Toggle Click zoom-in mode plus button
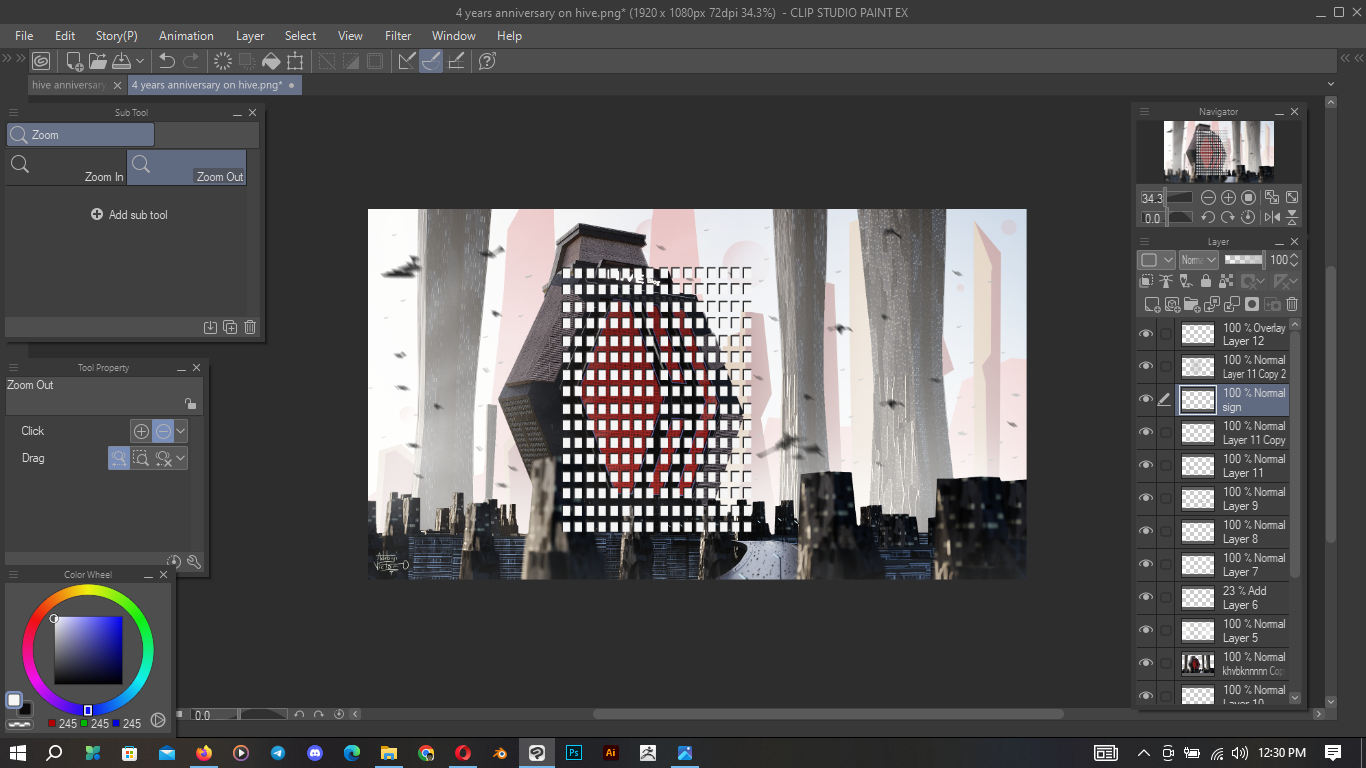This screenshot has width=1366, height=768. (x=141, y=431)
